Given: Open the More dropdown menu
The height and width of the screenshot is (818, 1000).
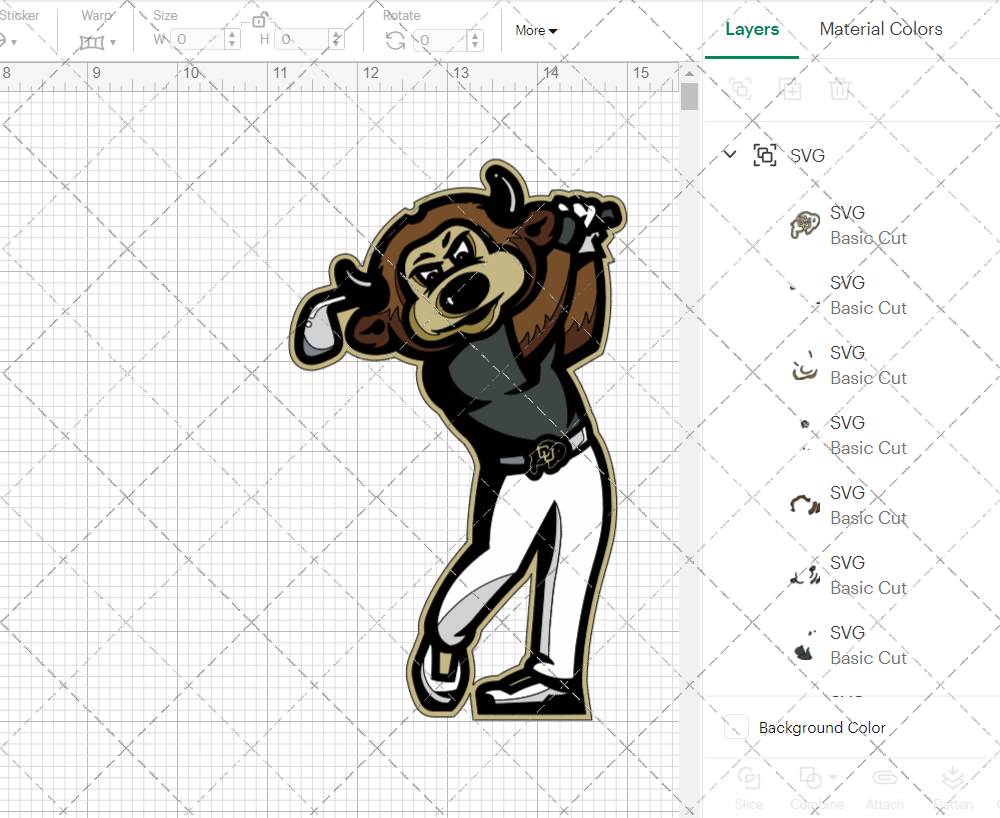Looking at the screenshot, I should pos(536,31).
